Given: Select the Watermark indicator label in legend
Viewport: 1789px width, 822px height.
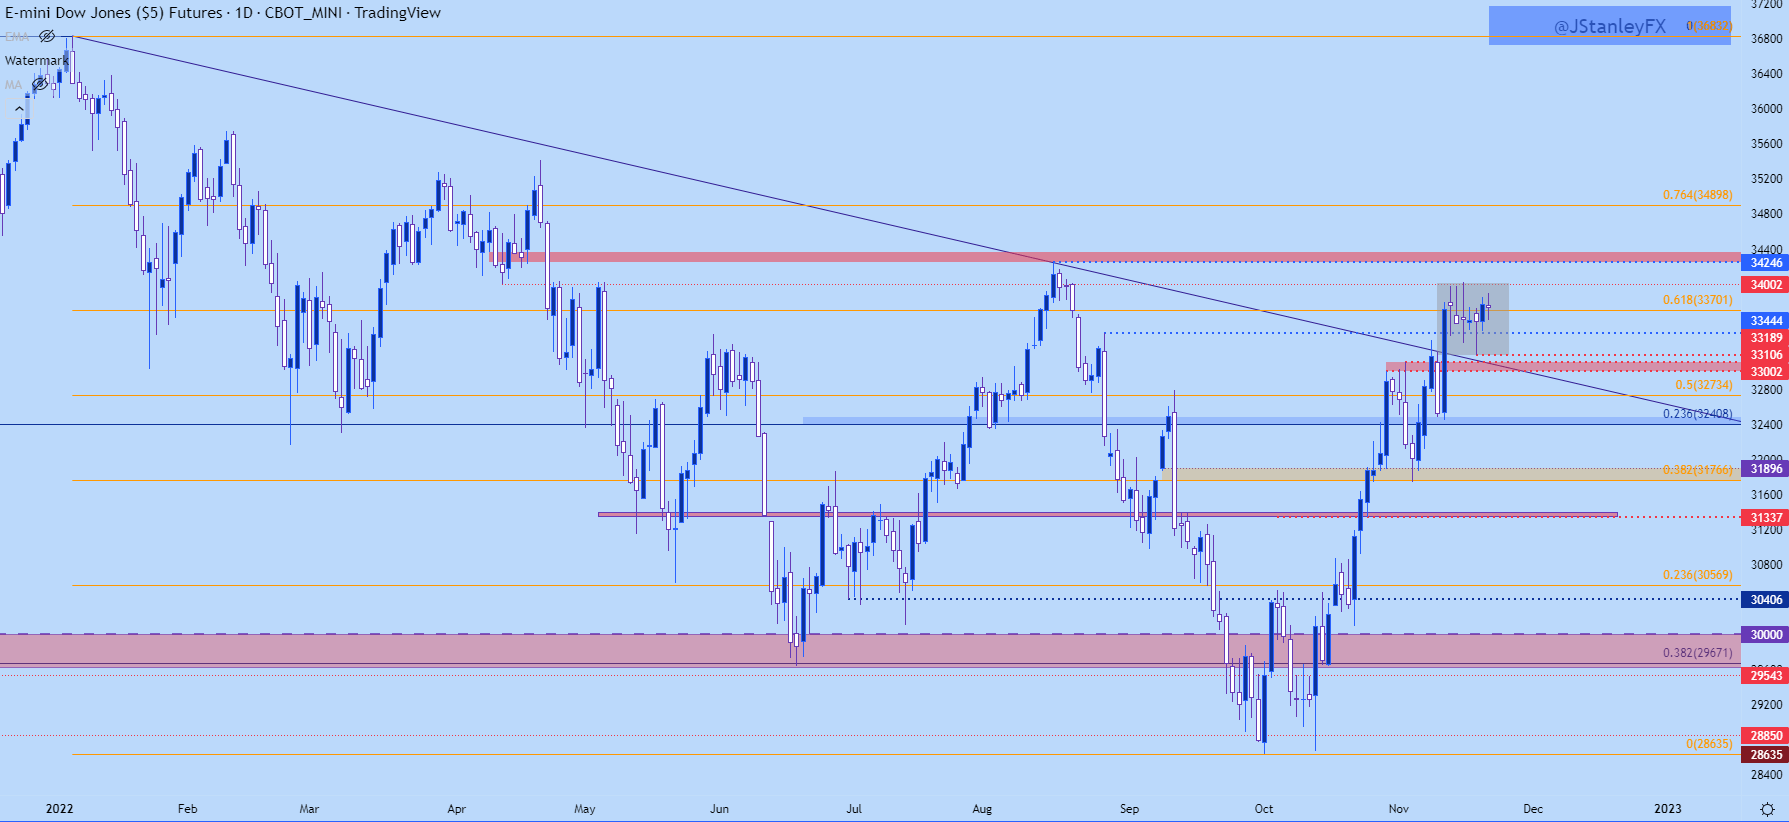Looking at the screenshot, I should [x=37, y=61].
